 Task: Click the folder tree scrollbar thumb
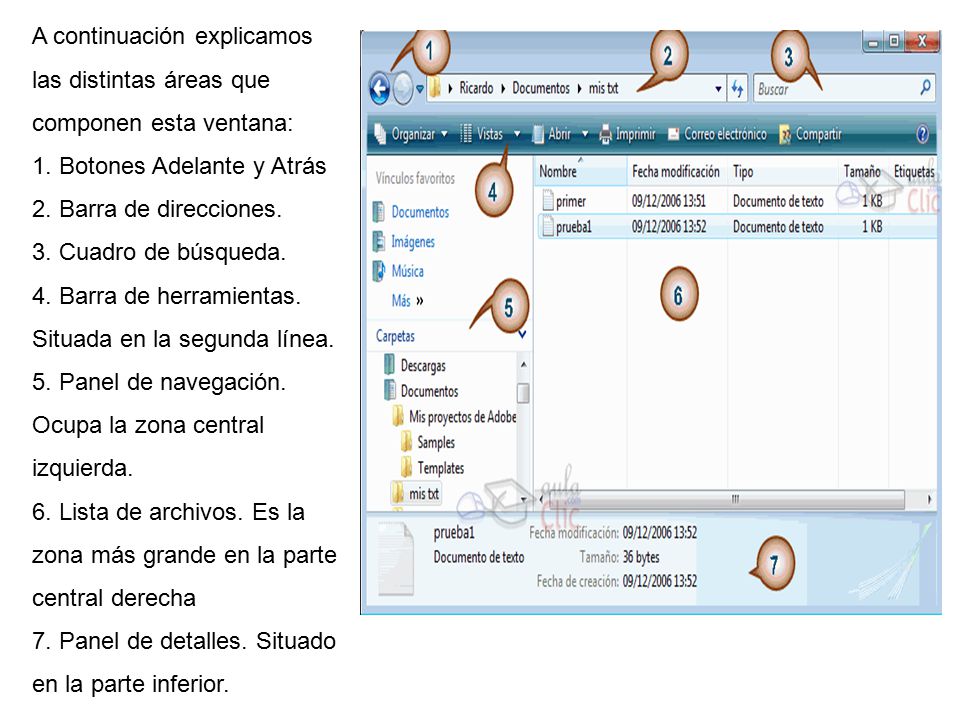[523, 393]
